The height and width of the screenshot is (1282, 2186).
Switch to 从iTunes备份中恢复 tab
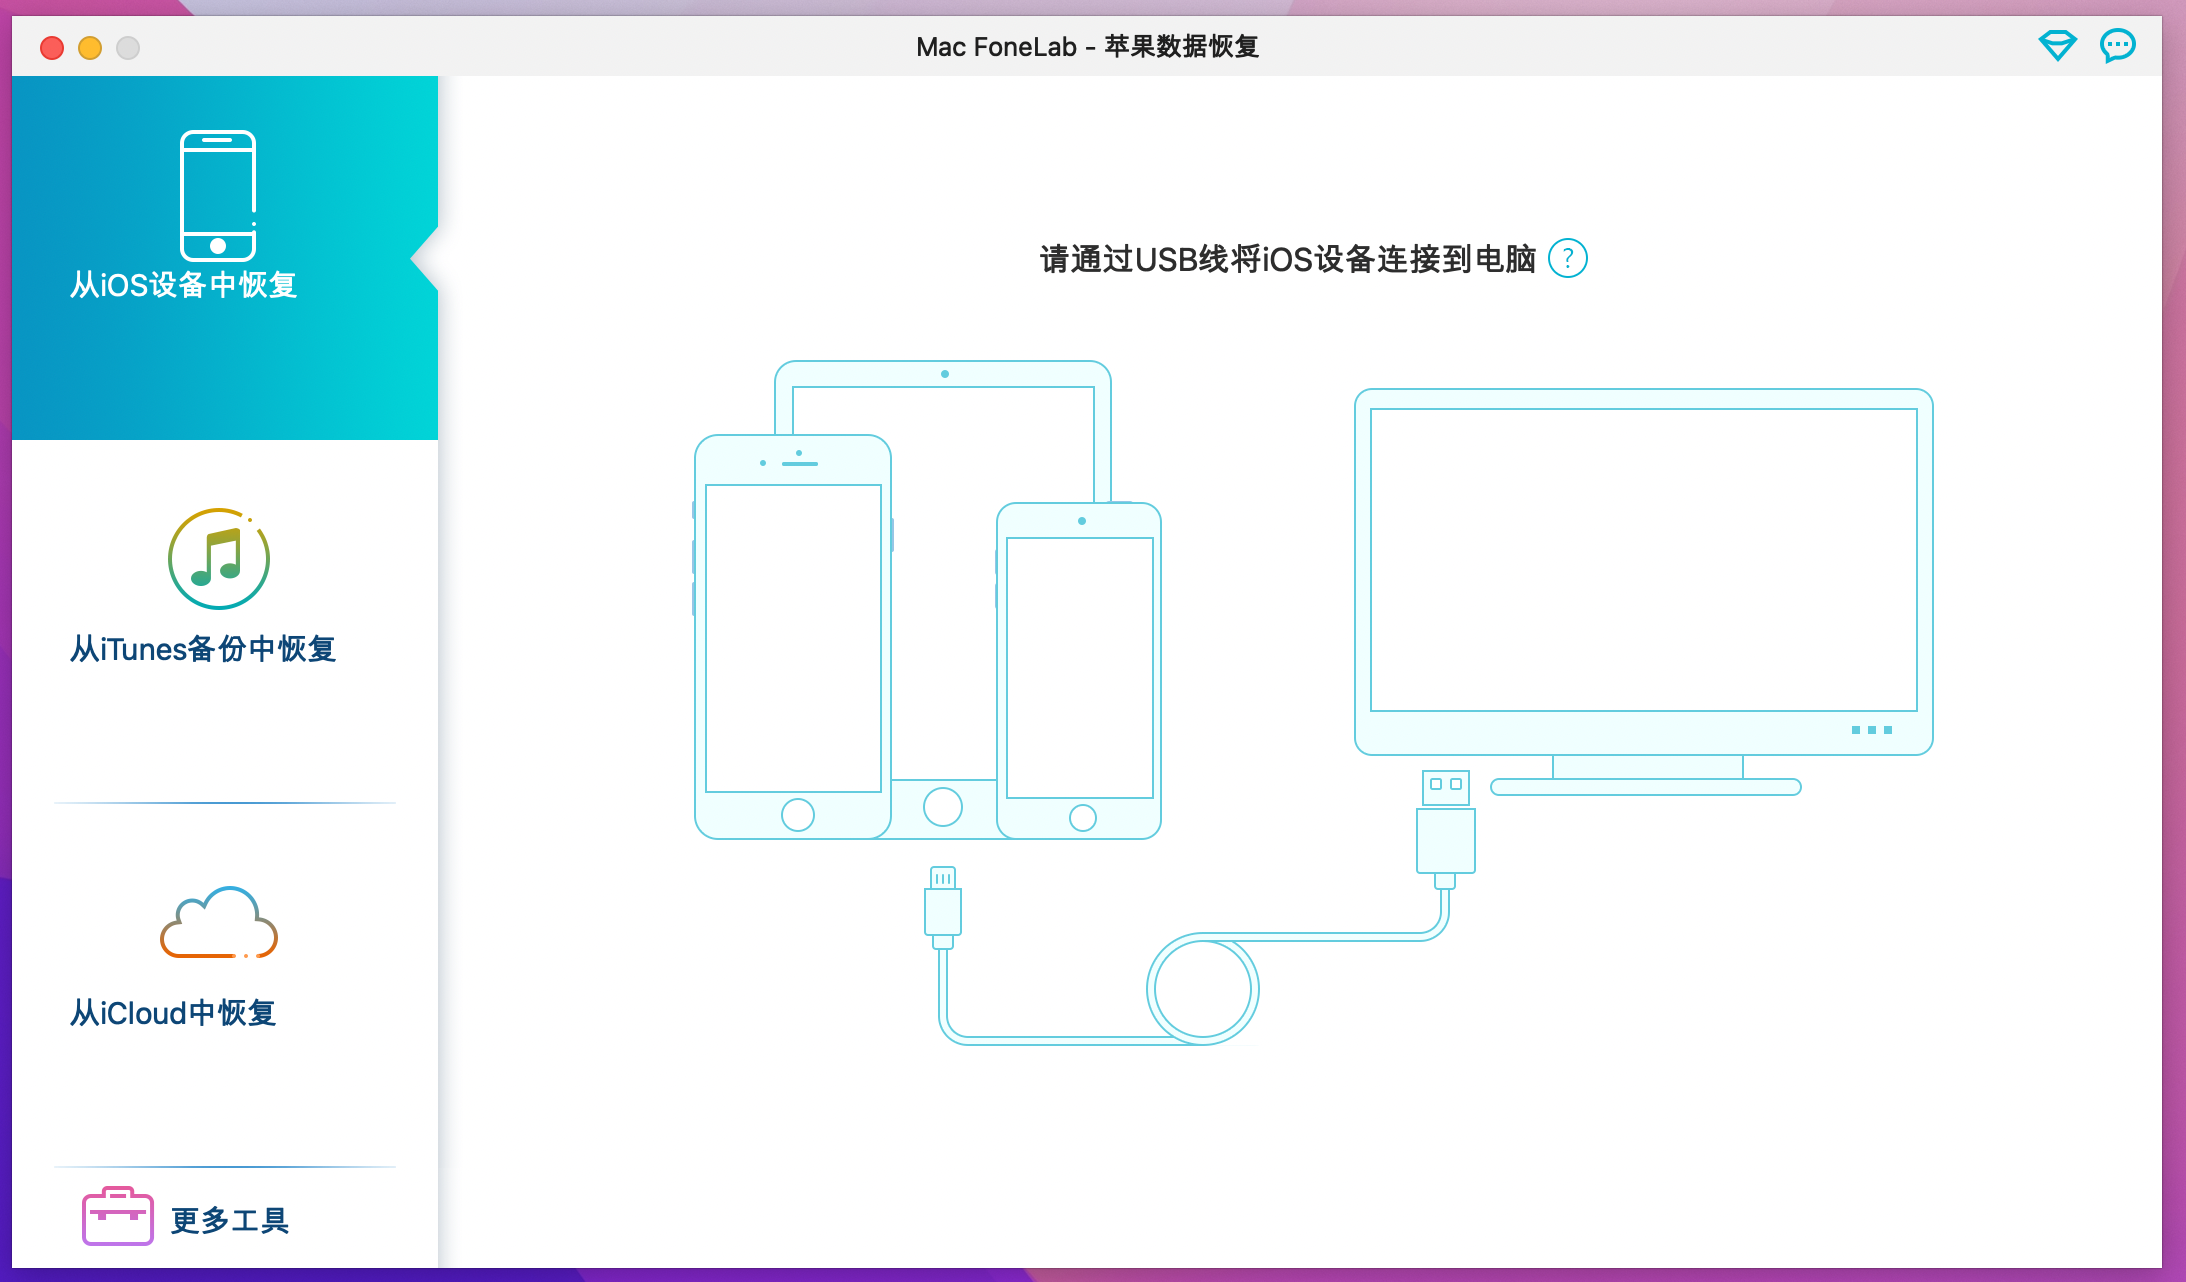(x=203, y=649)
